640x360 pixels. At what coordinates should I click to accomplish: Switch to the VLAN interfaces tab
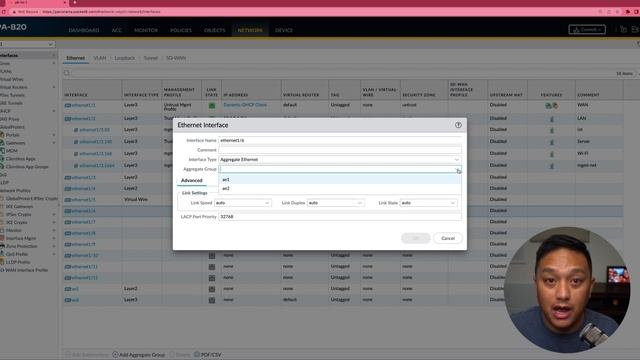(x=100, y=58)
